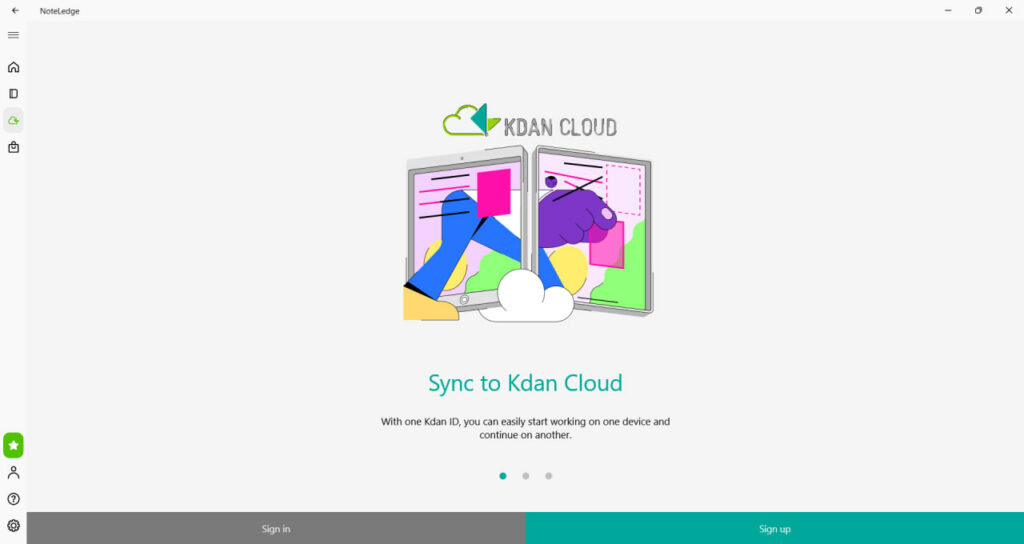Select the Kdan Cloud sync icon
Viewport: 1024px width, 544px height.
click(13, 120)
